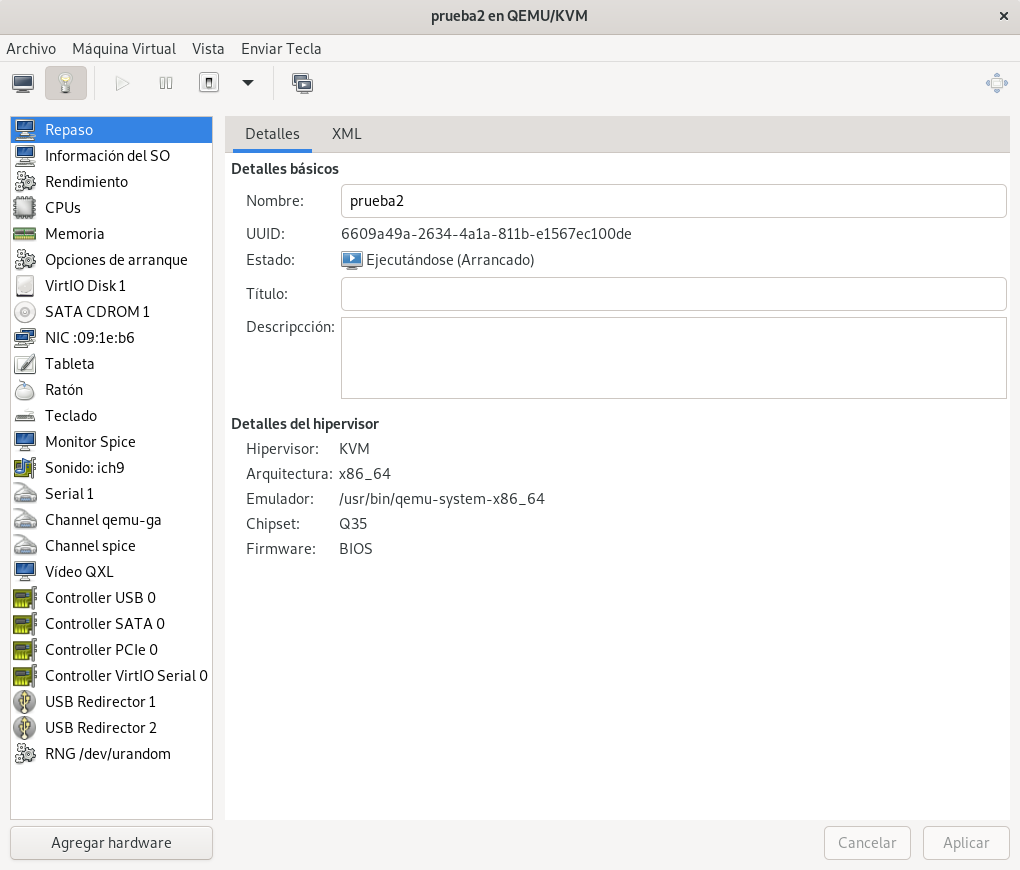The height and width of the screenshot is (870, 1020).
Task: Select Ratón input device
Action: [111, 390]
